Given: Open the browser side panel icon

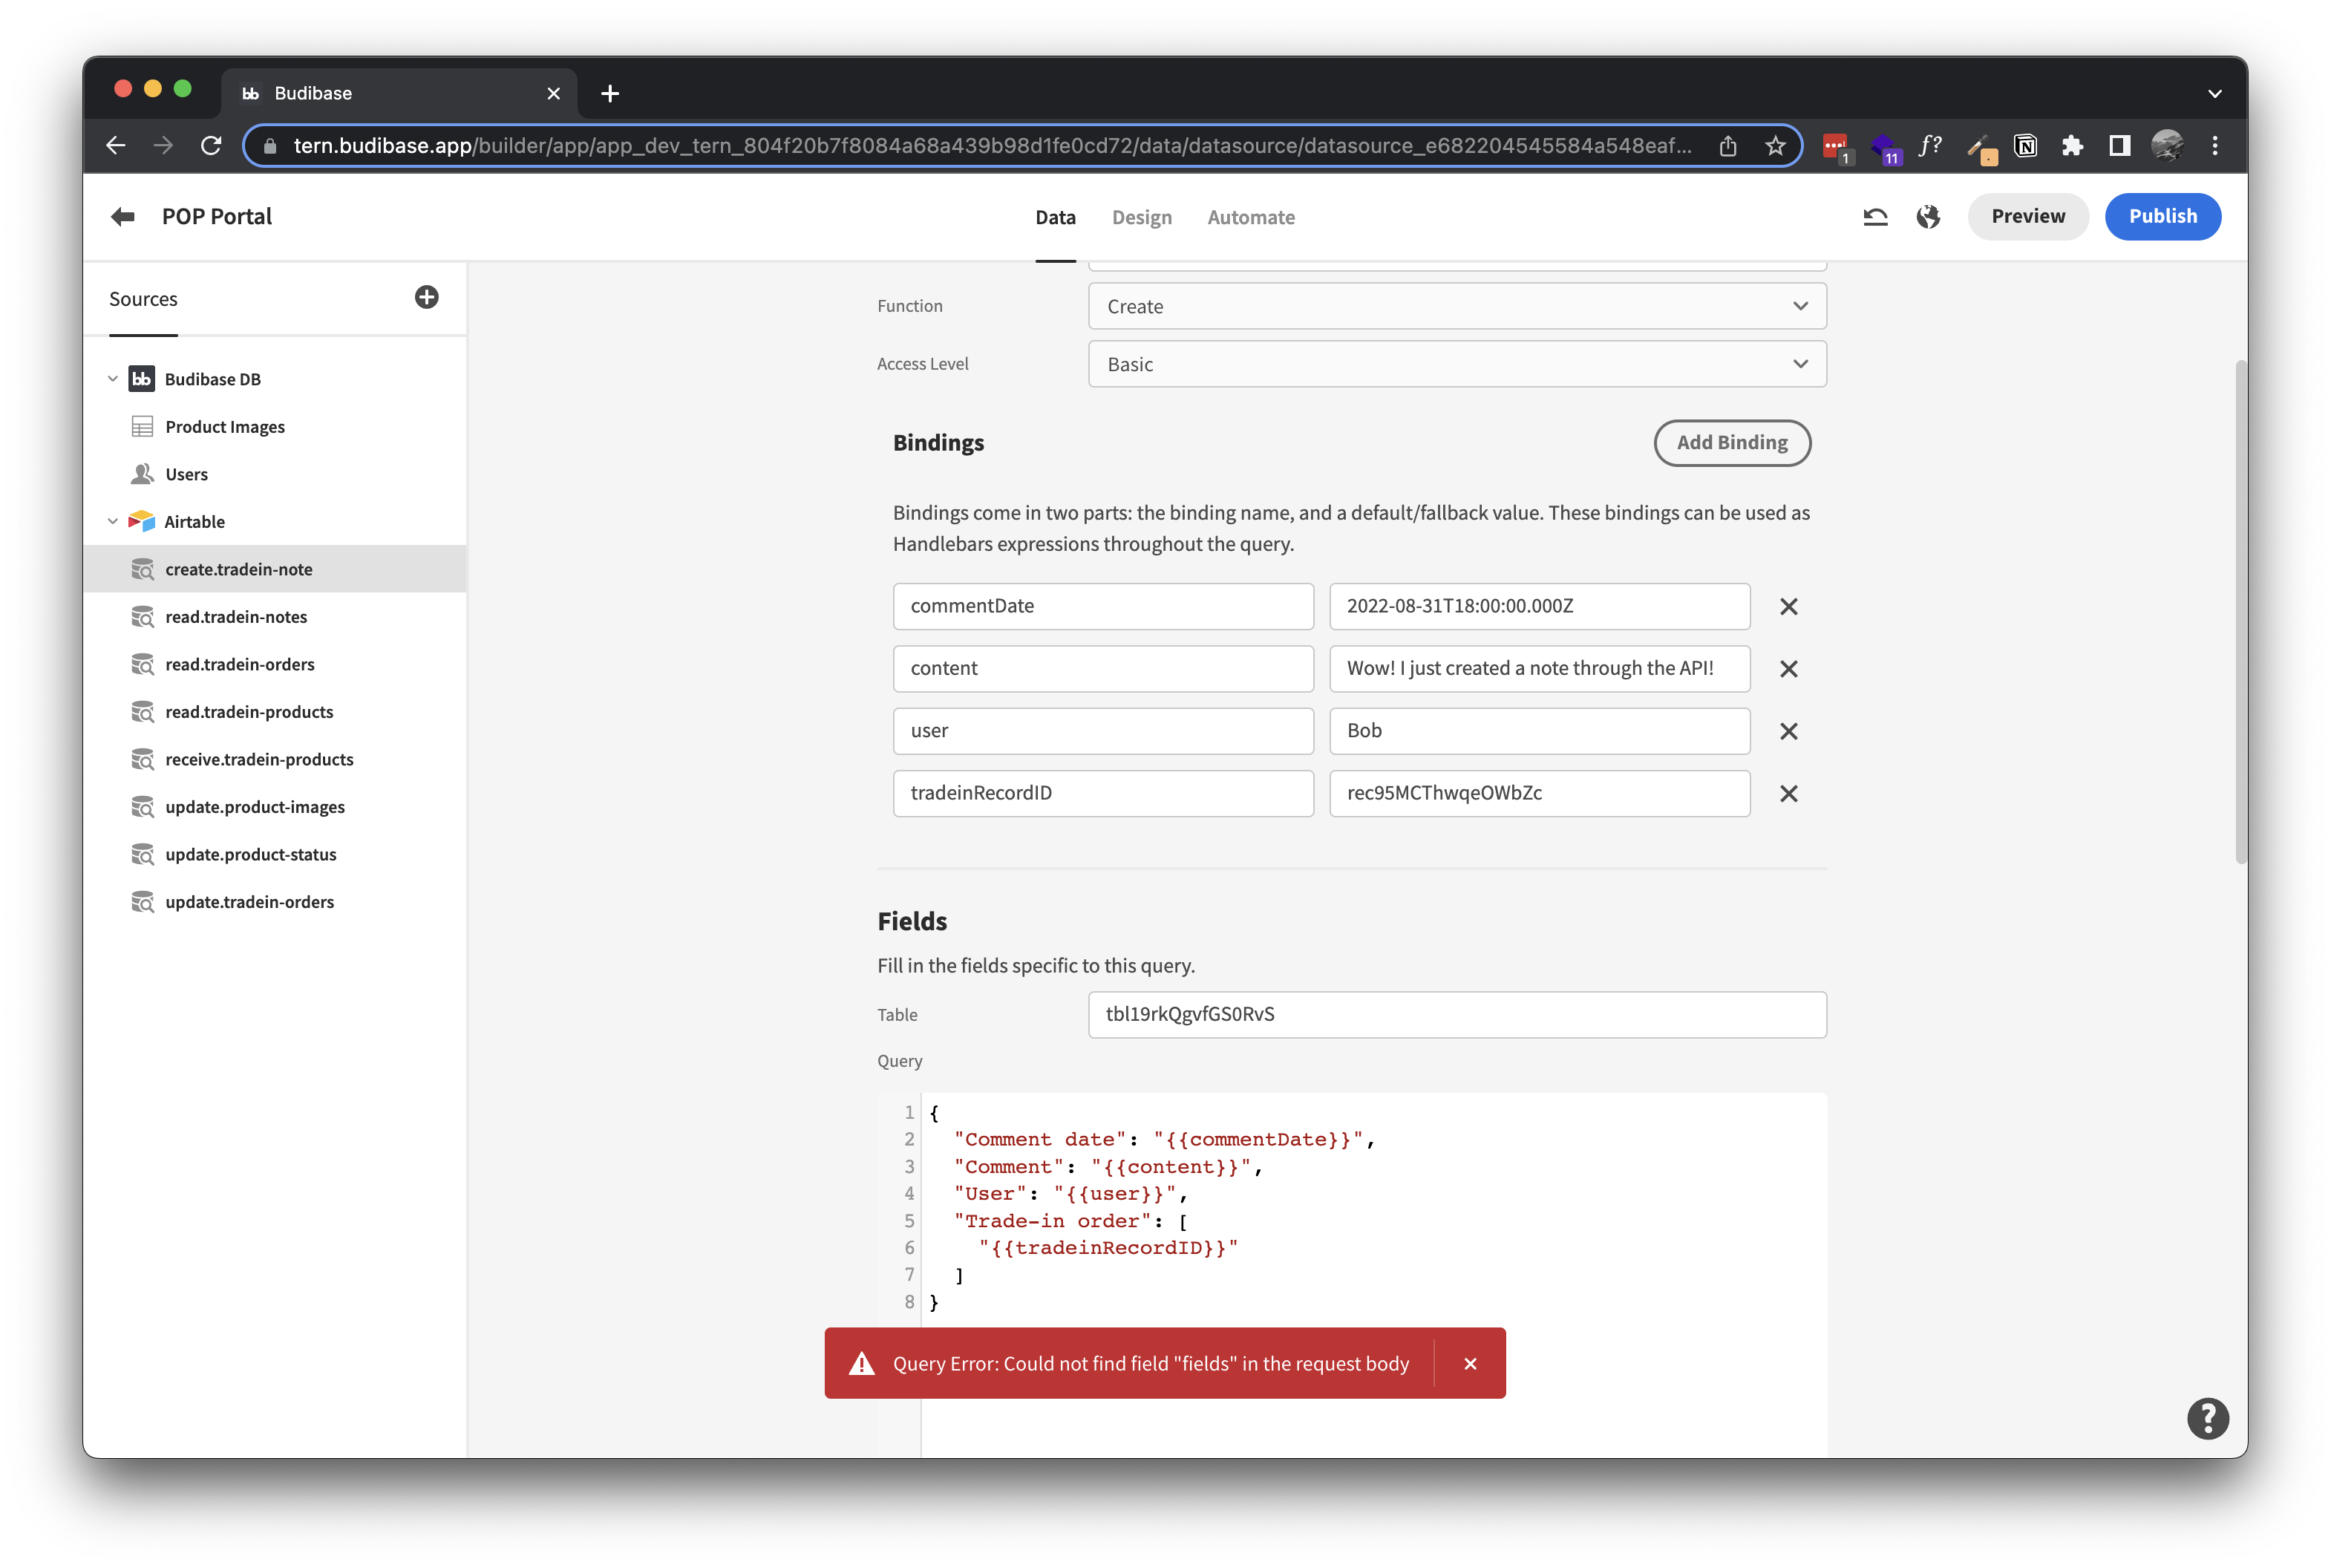Looking at the screenshot, I should (x=2119, y=146).
